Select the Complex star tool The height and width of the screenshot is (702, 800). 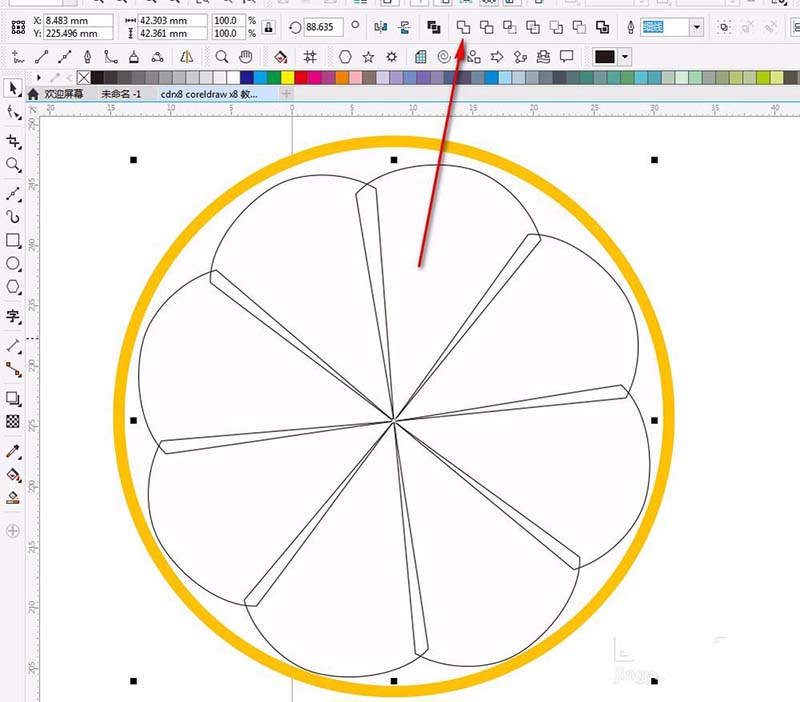coord(391,57)
